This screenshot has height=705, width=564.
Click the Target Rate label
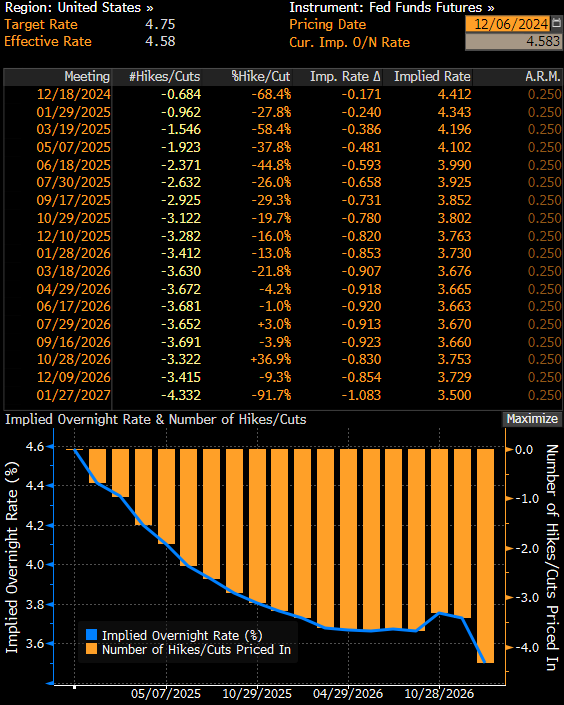click(x=41, y=24)
